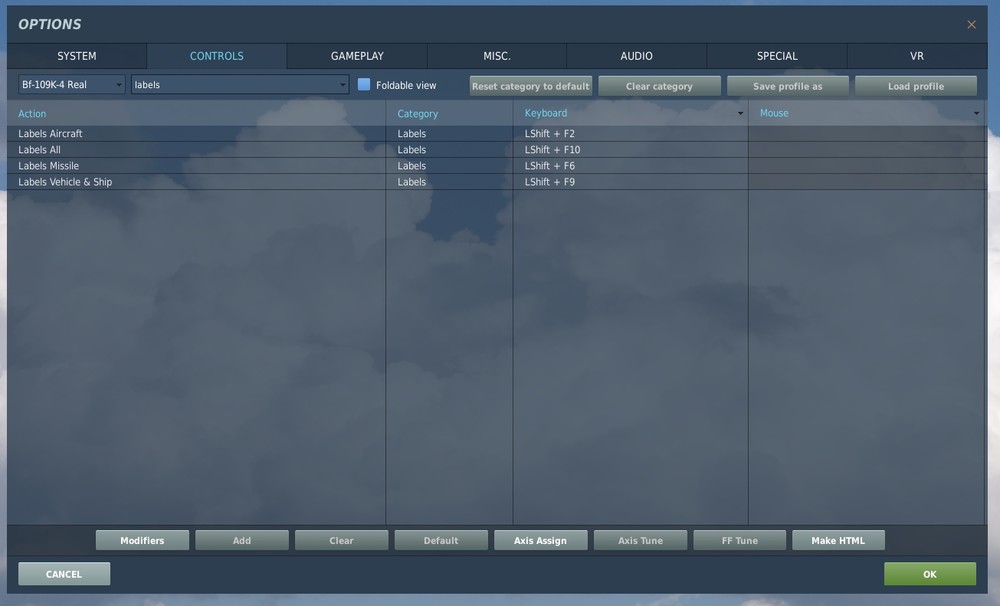1000x606 pixels.
Task: Click the Category cell for Labels Missile
Action: coord(449,166)
